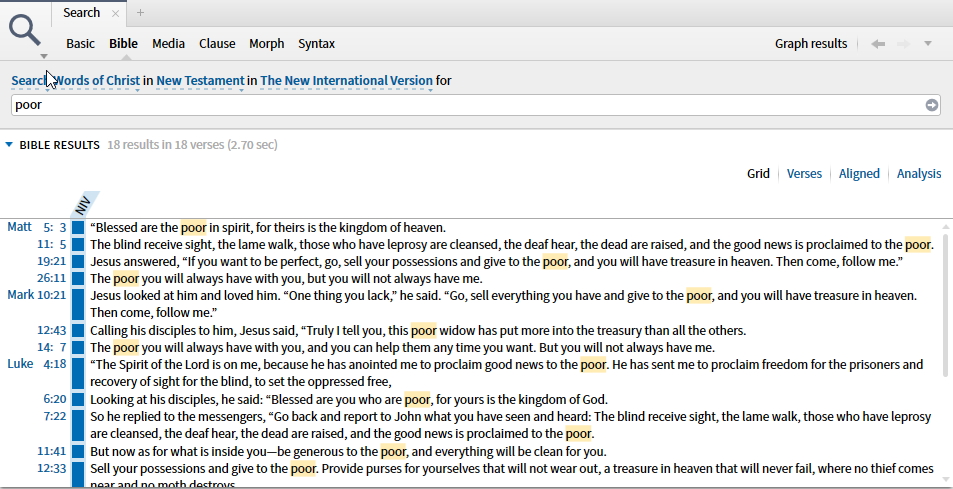Viewport: 953px width, 489px height.
Task: Open verse reference 7:22 under Luke
Action: [x=55, y=416]
